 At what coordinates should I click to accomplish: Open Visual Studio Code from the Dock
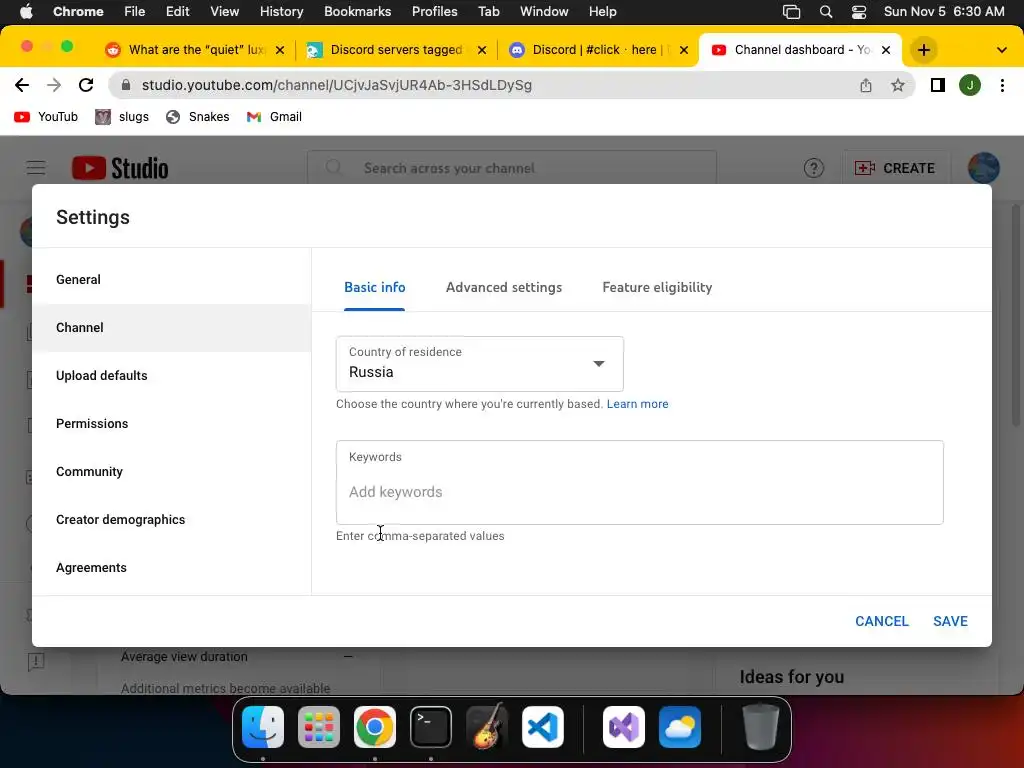[x=543, y=727]
